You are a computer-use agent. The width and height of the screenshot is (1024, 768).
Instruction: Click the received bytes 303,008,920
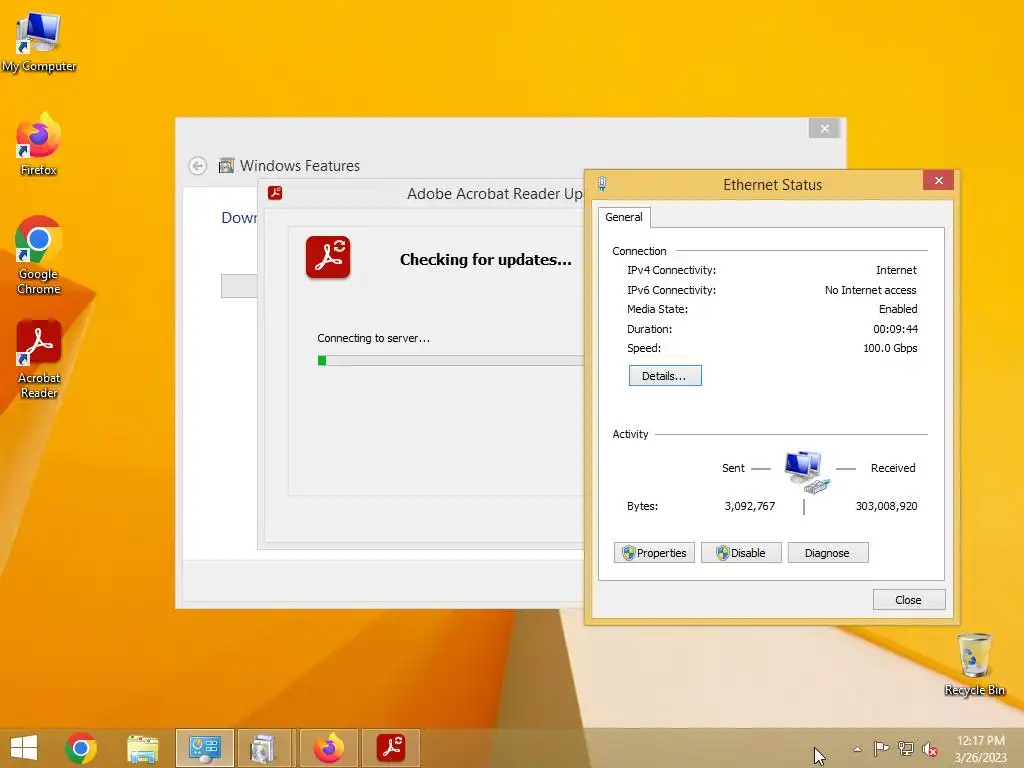[886, 506]
